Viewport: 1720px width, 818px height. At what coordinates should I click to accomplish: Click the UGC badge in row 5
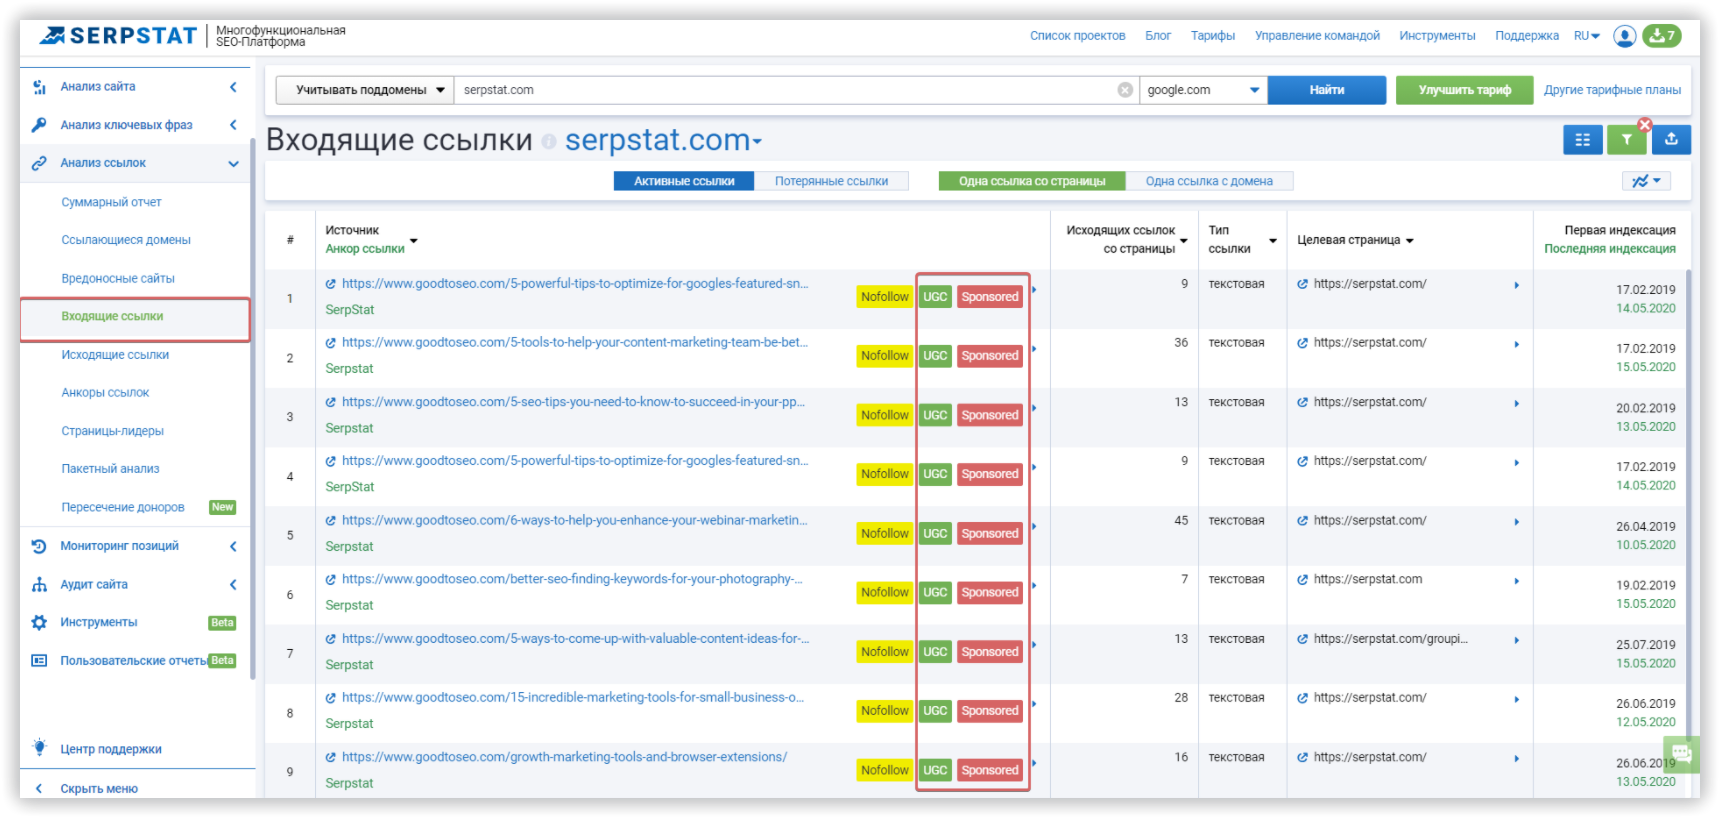tap(935, 534)
